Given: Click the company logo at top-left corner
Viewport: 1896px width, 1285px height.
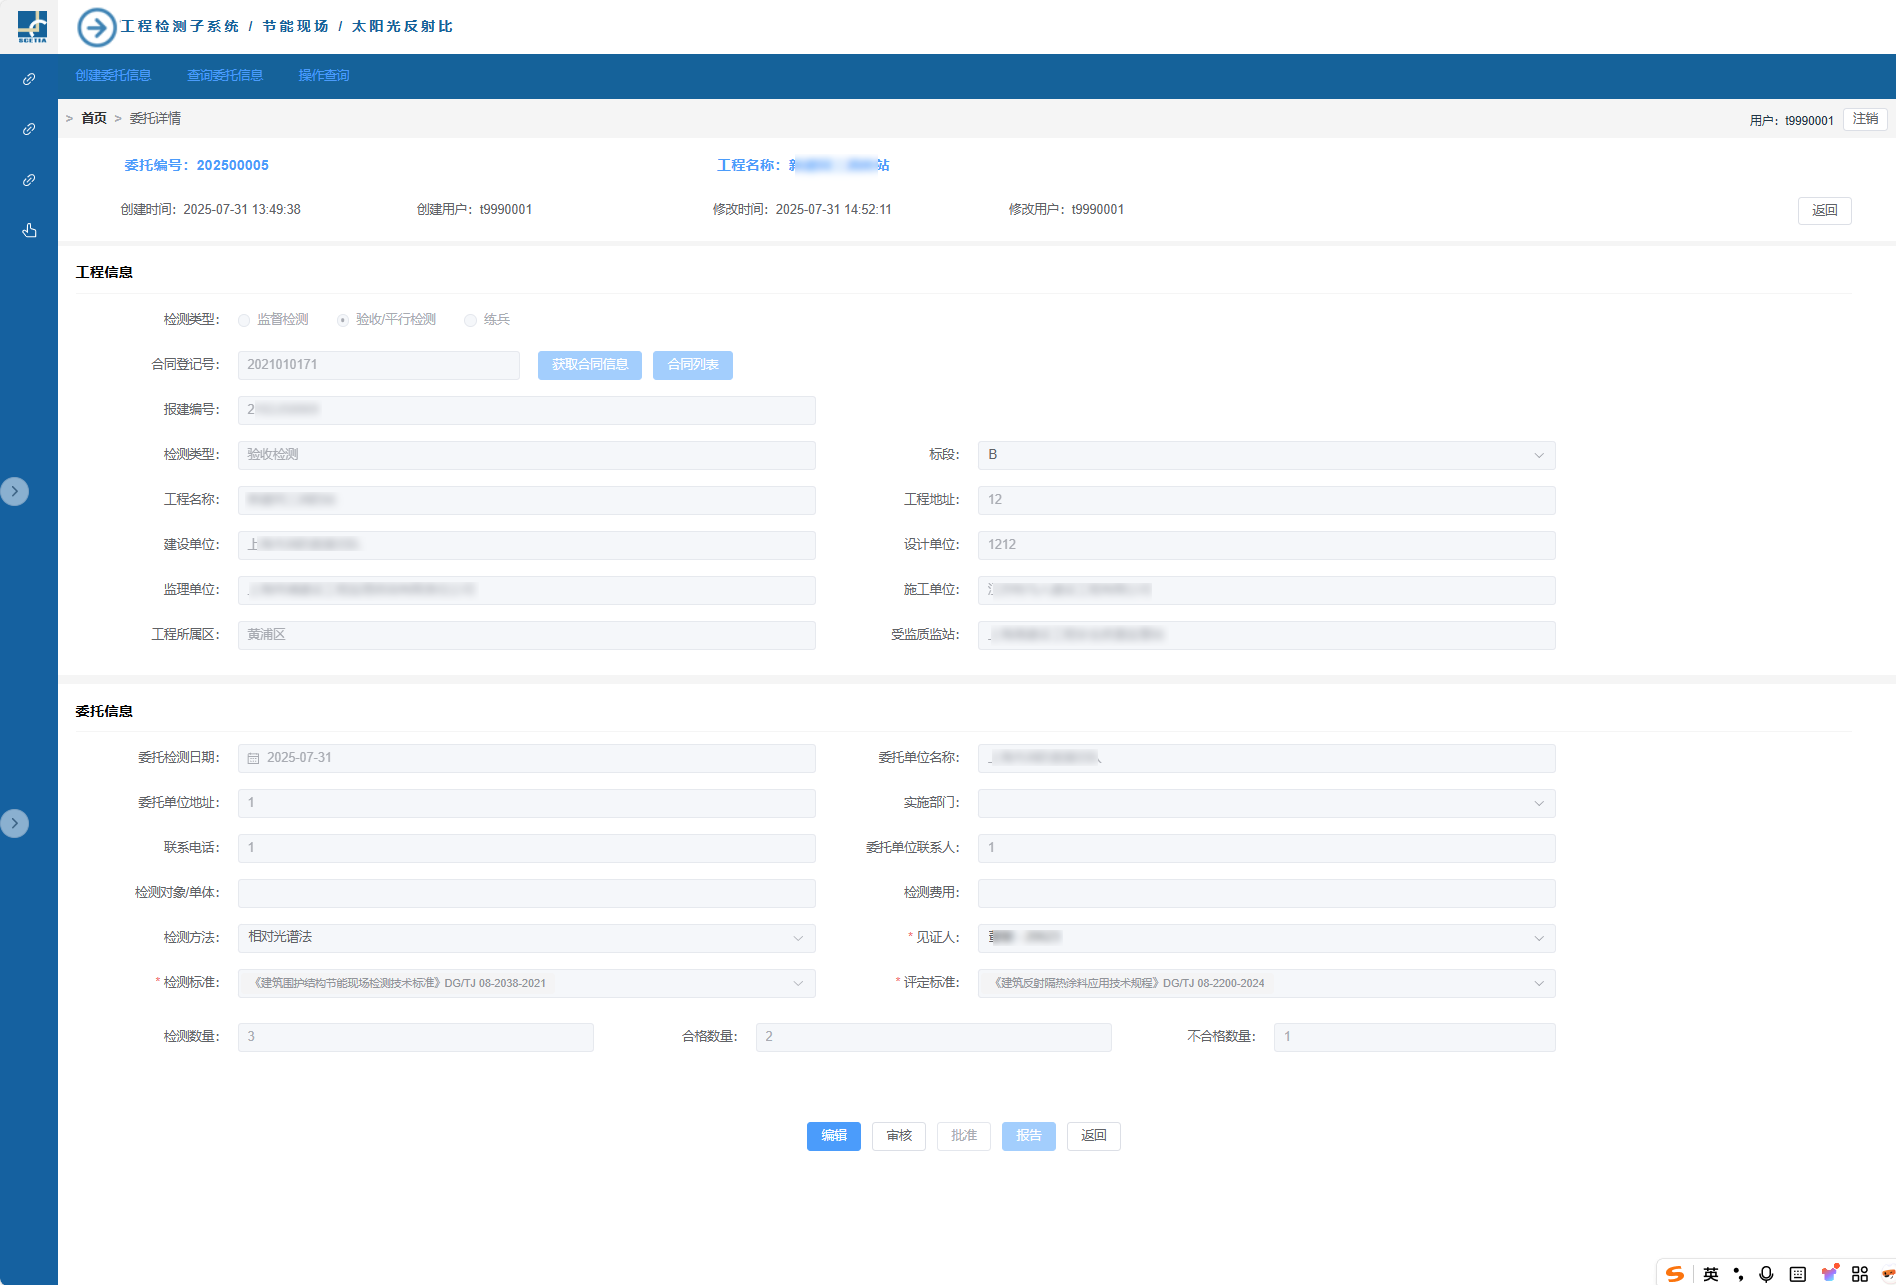Looking at the screenshot, I should click(x=32, y=26).
